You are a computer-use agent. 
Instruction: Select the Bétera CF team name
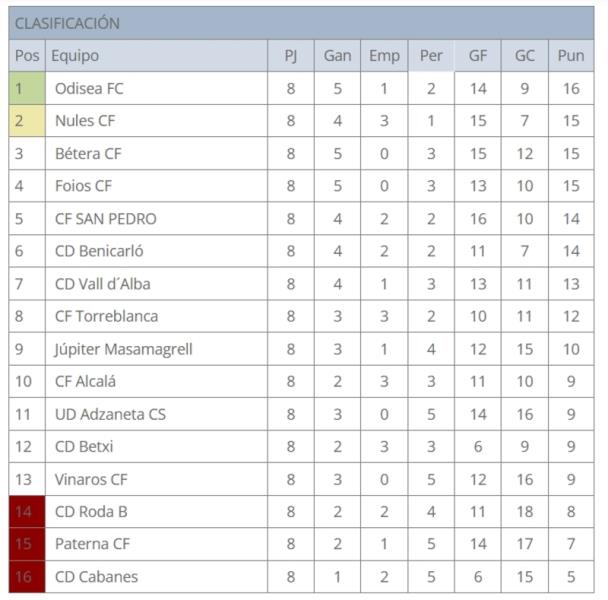tap(88, 153)
